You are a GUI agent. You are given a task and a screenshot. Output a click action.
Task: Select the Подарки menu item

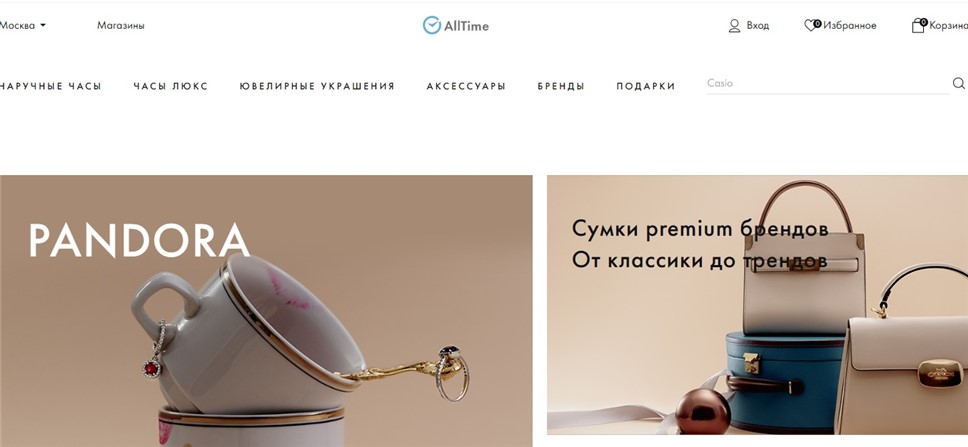pos(646,86)
